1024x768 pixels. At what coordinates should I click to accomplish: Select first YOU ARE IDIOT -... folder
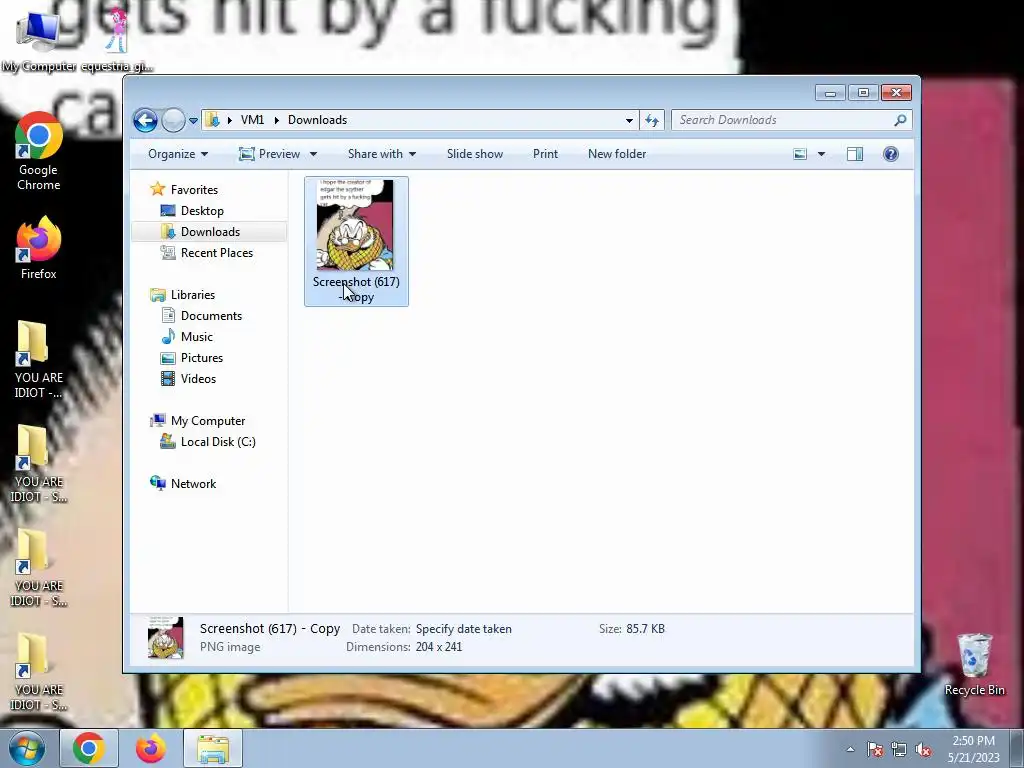tap(39, 360)
